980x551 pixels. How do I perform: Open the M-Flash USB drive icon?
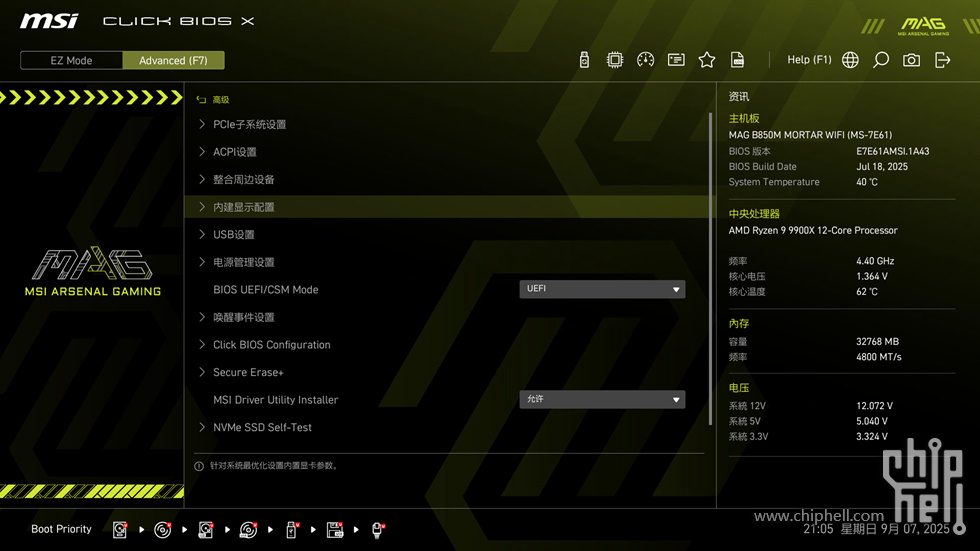[x=584, y=60]
